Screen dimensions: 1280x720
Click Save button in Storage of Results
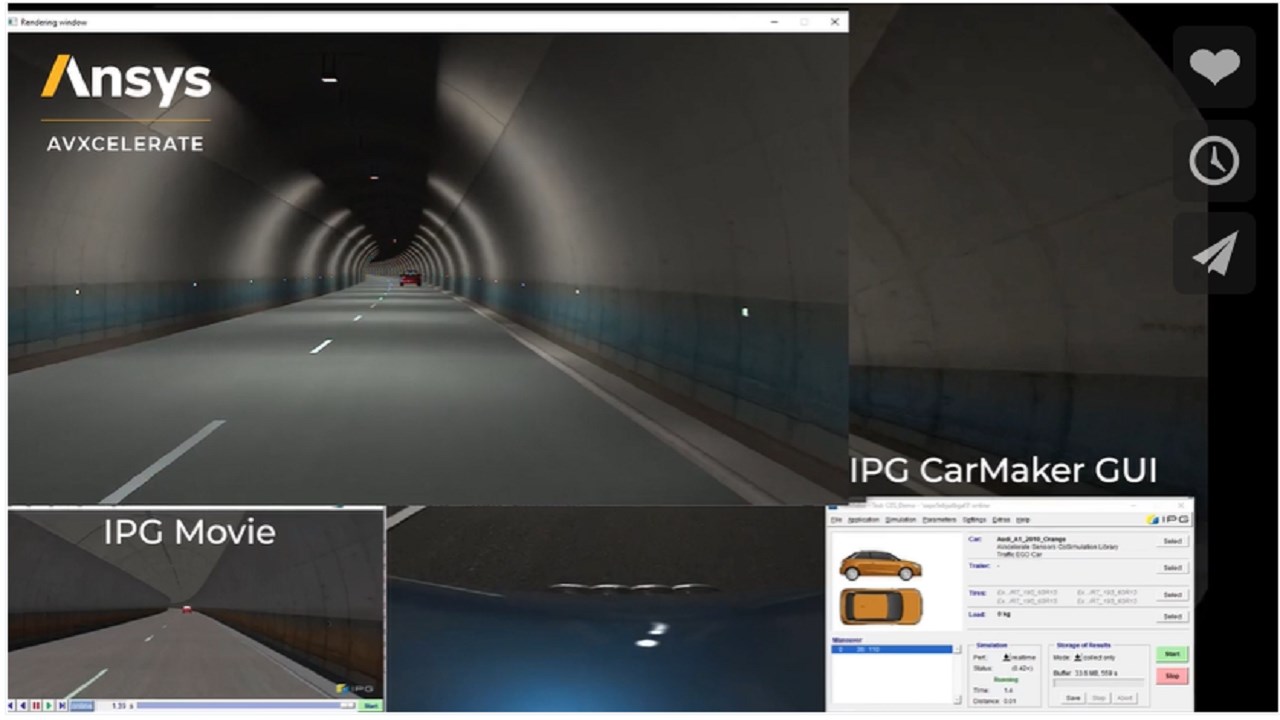[1073, 698]
